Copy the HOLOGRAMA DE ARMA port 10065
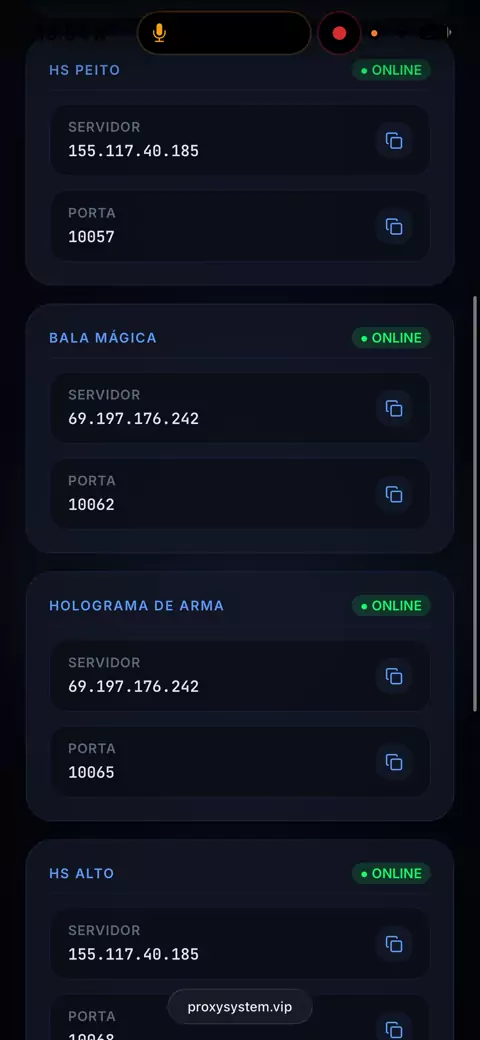 click(394, 762)
